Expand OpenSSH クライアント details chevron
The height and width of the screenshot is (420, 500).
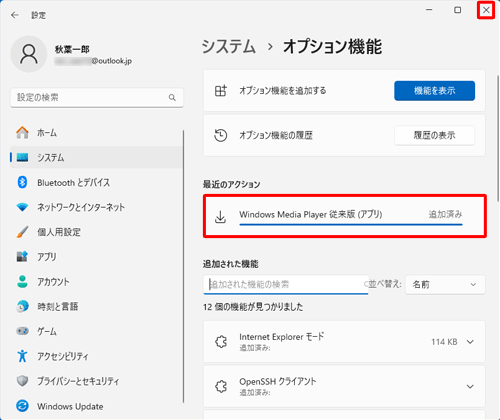[470, 386]
